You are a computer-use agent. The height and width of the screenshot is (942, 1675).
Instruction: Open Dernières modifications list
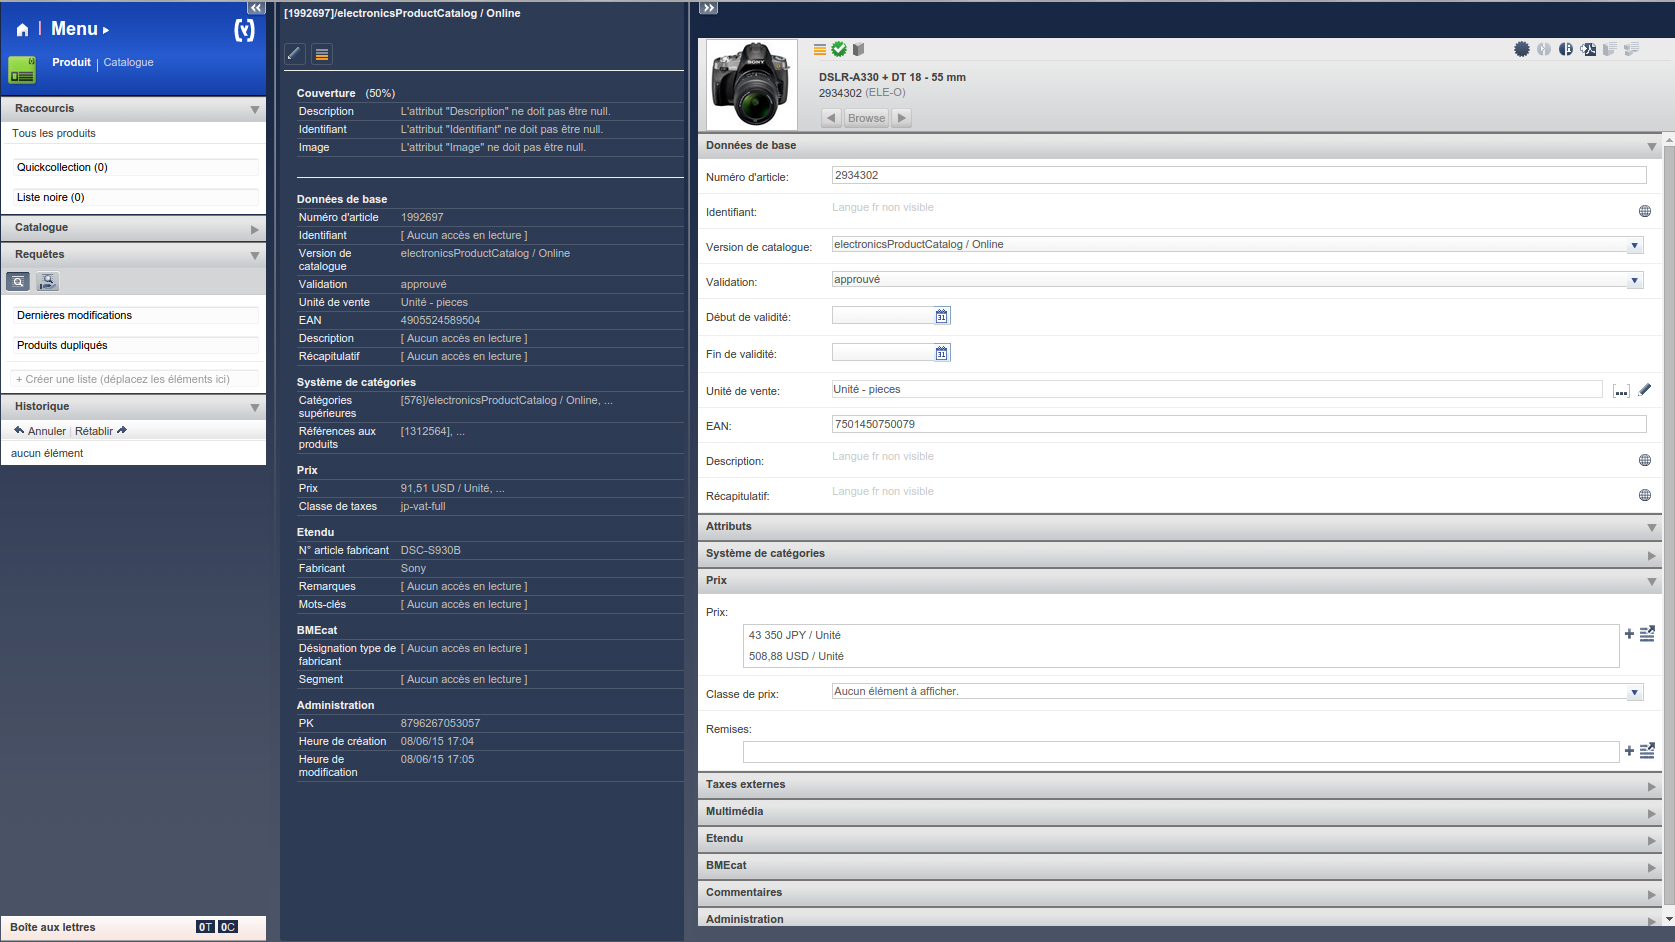[x=134, y=315]
